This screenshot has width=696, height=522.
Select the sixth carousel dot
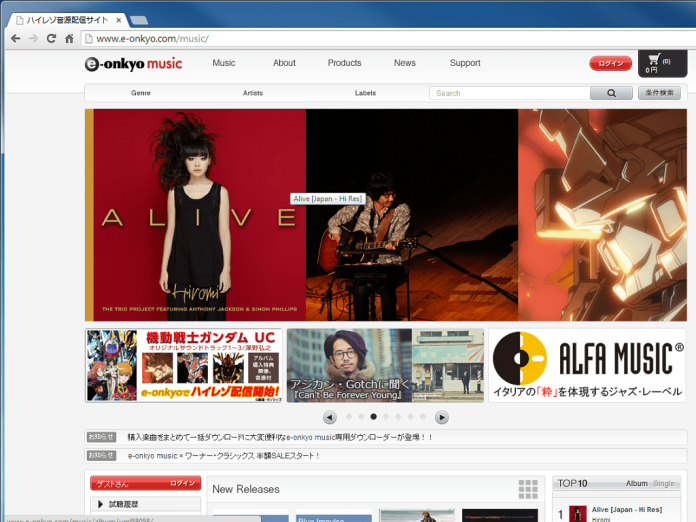[411, 417]
